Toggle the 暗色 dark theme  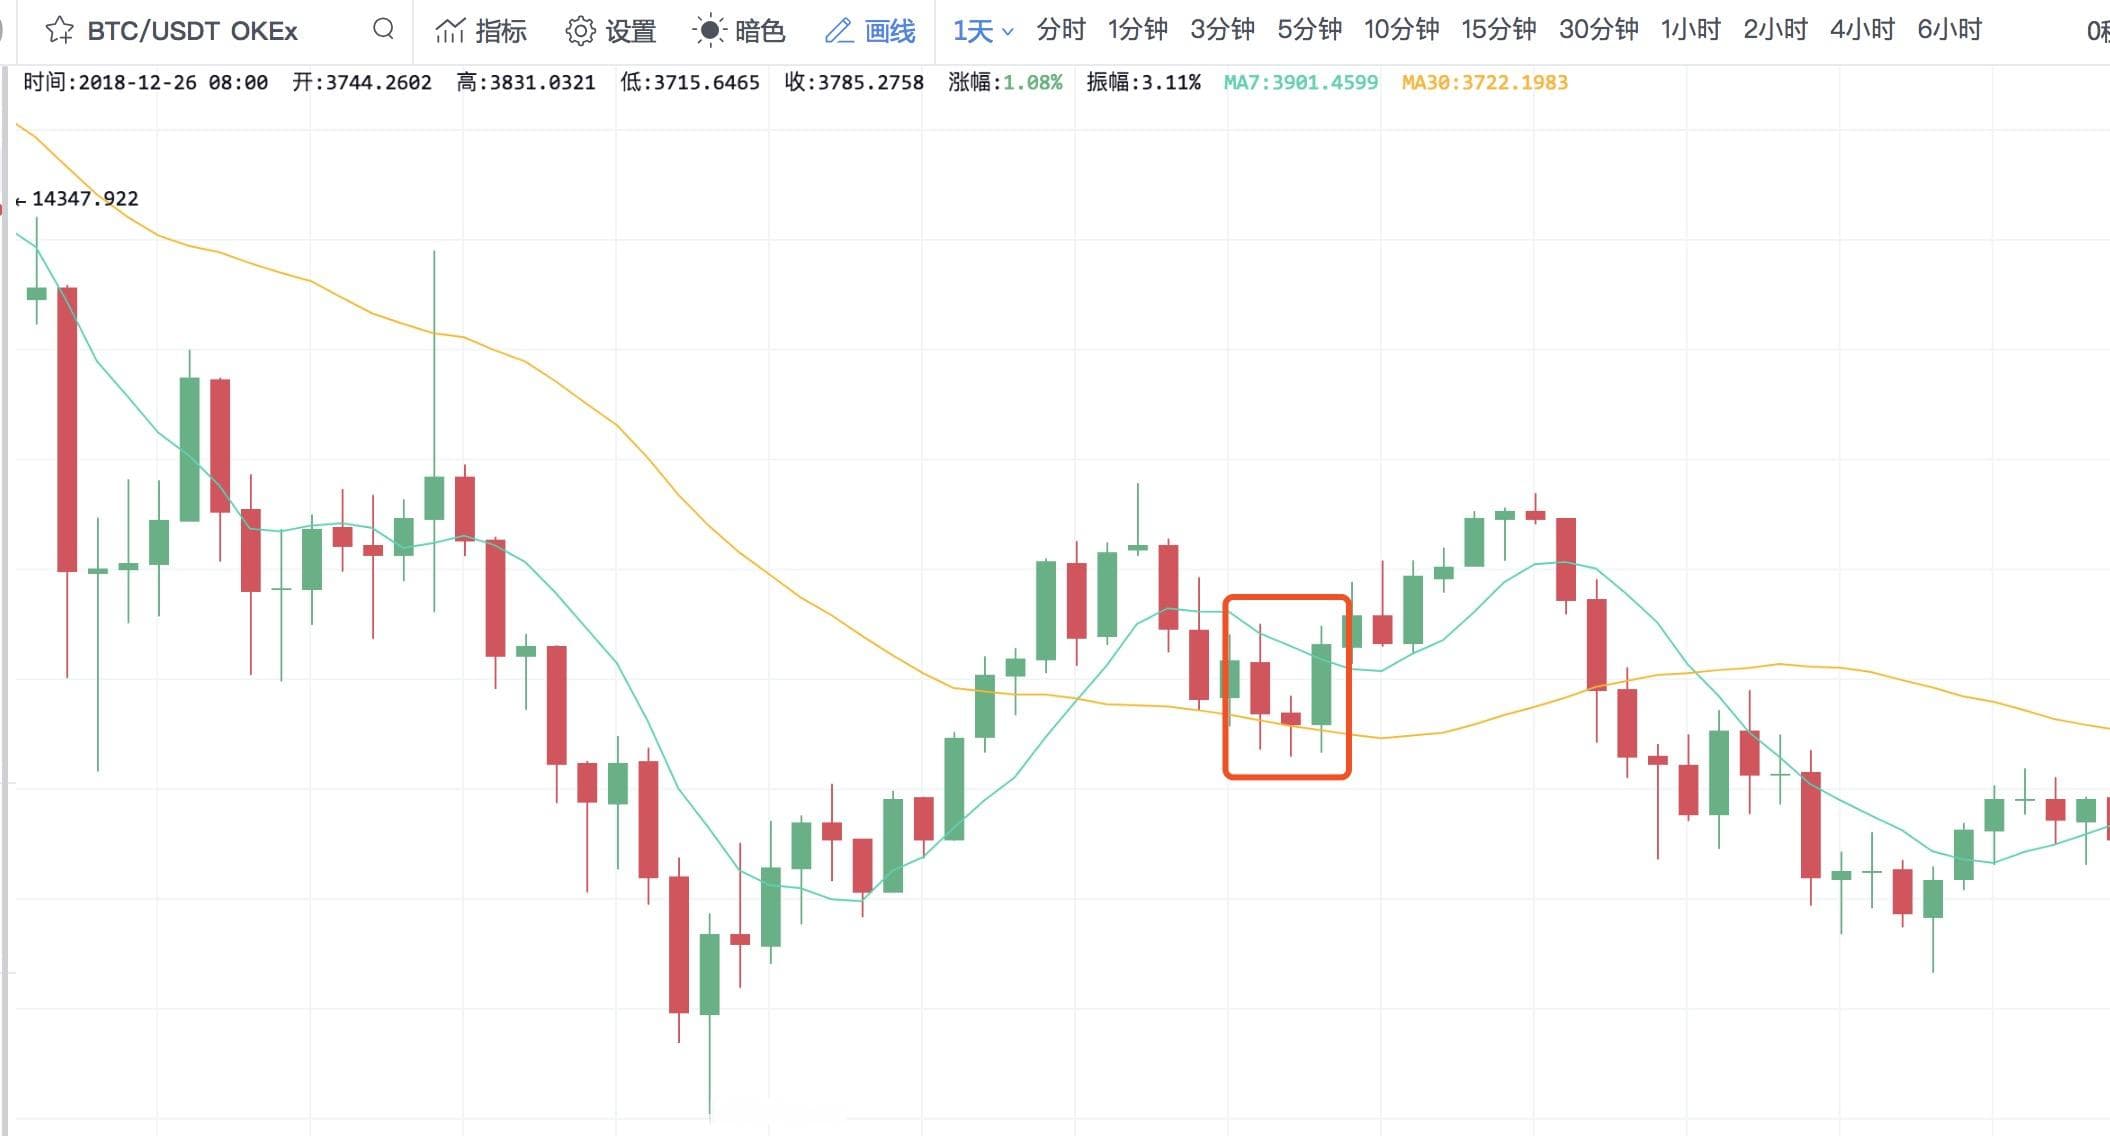[x=708, y=31]
